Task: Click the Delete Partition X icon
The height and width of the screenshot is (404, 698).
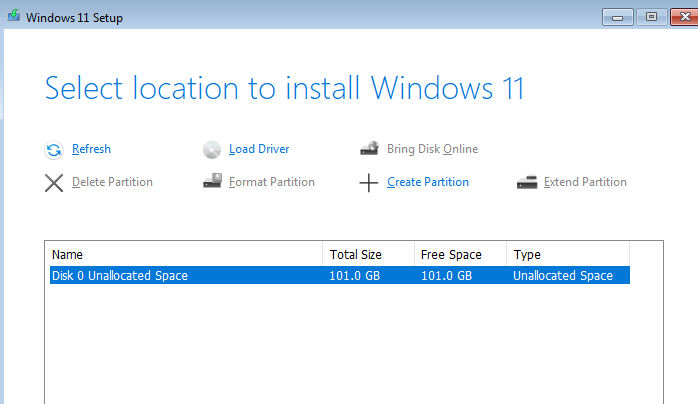Action: point(54,183)
